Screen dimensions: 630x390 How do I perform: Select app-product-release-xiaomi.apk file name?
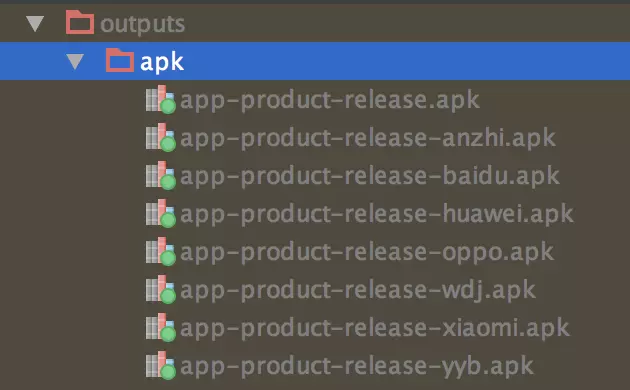coord(375,329)
